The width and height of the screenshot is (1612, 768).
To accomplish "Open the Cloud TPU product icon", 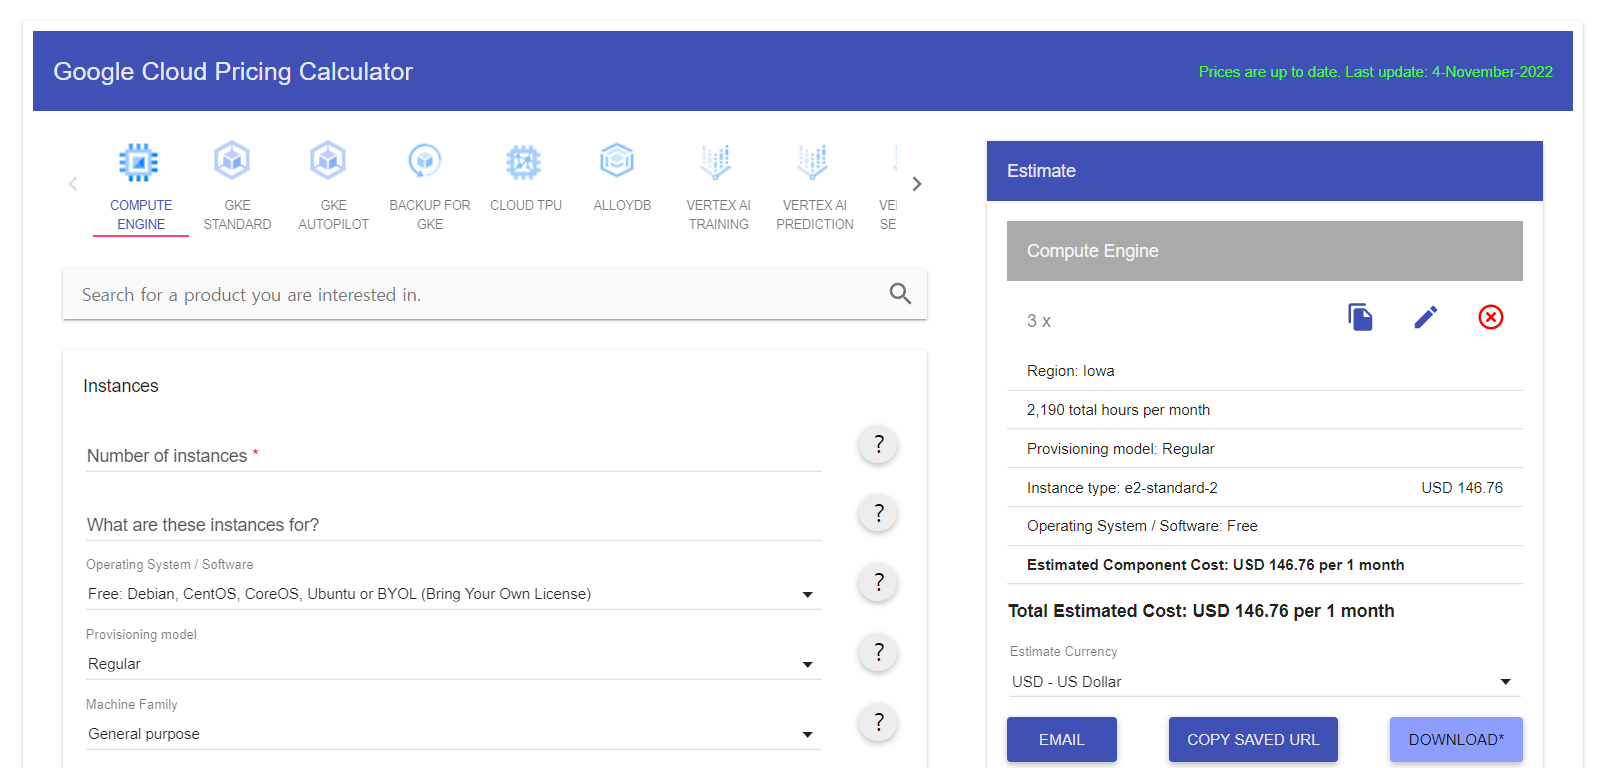I will (x=523, y=162).
